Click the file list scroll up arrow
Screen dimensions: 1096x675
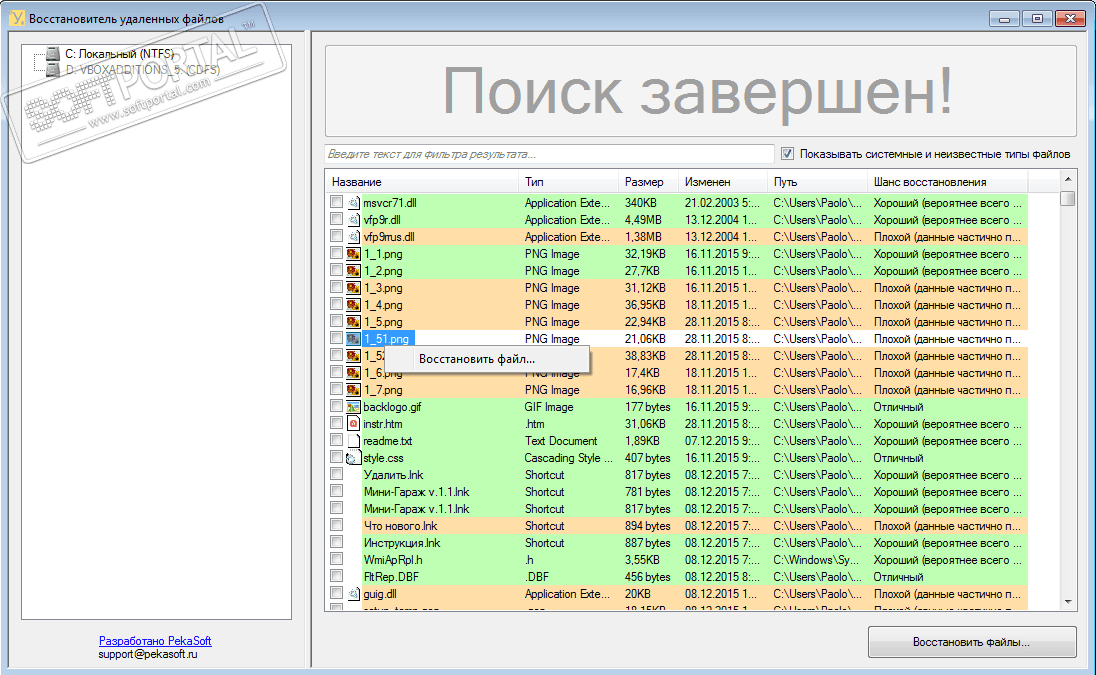[1067, 180]
